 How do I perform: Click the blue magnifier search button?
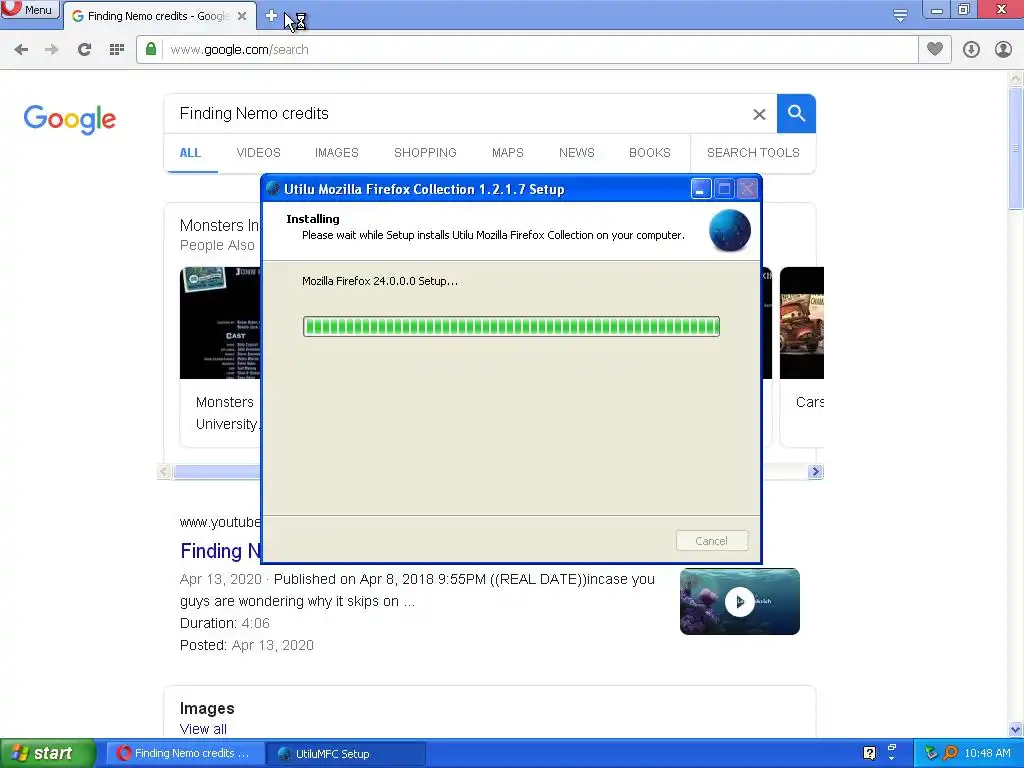coord(796,114)
